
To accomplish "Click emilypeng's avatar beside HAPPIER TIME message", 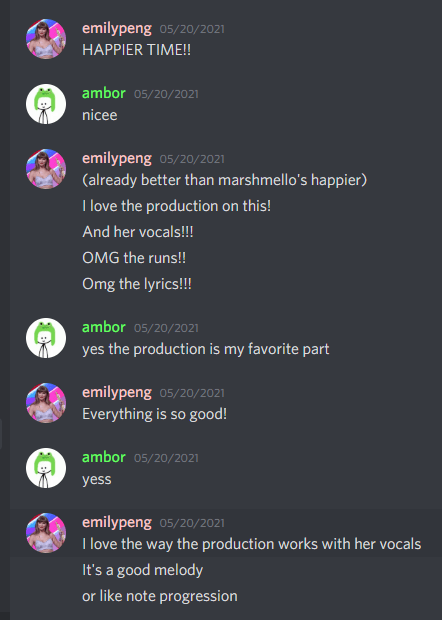I will coord(46,39).
